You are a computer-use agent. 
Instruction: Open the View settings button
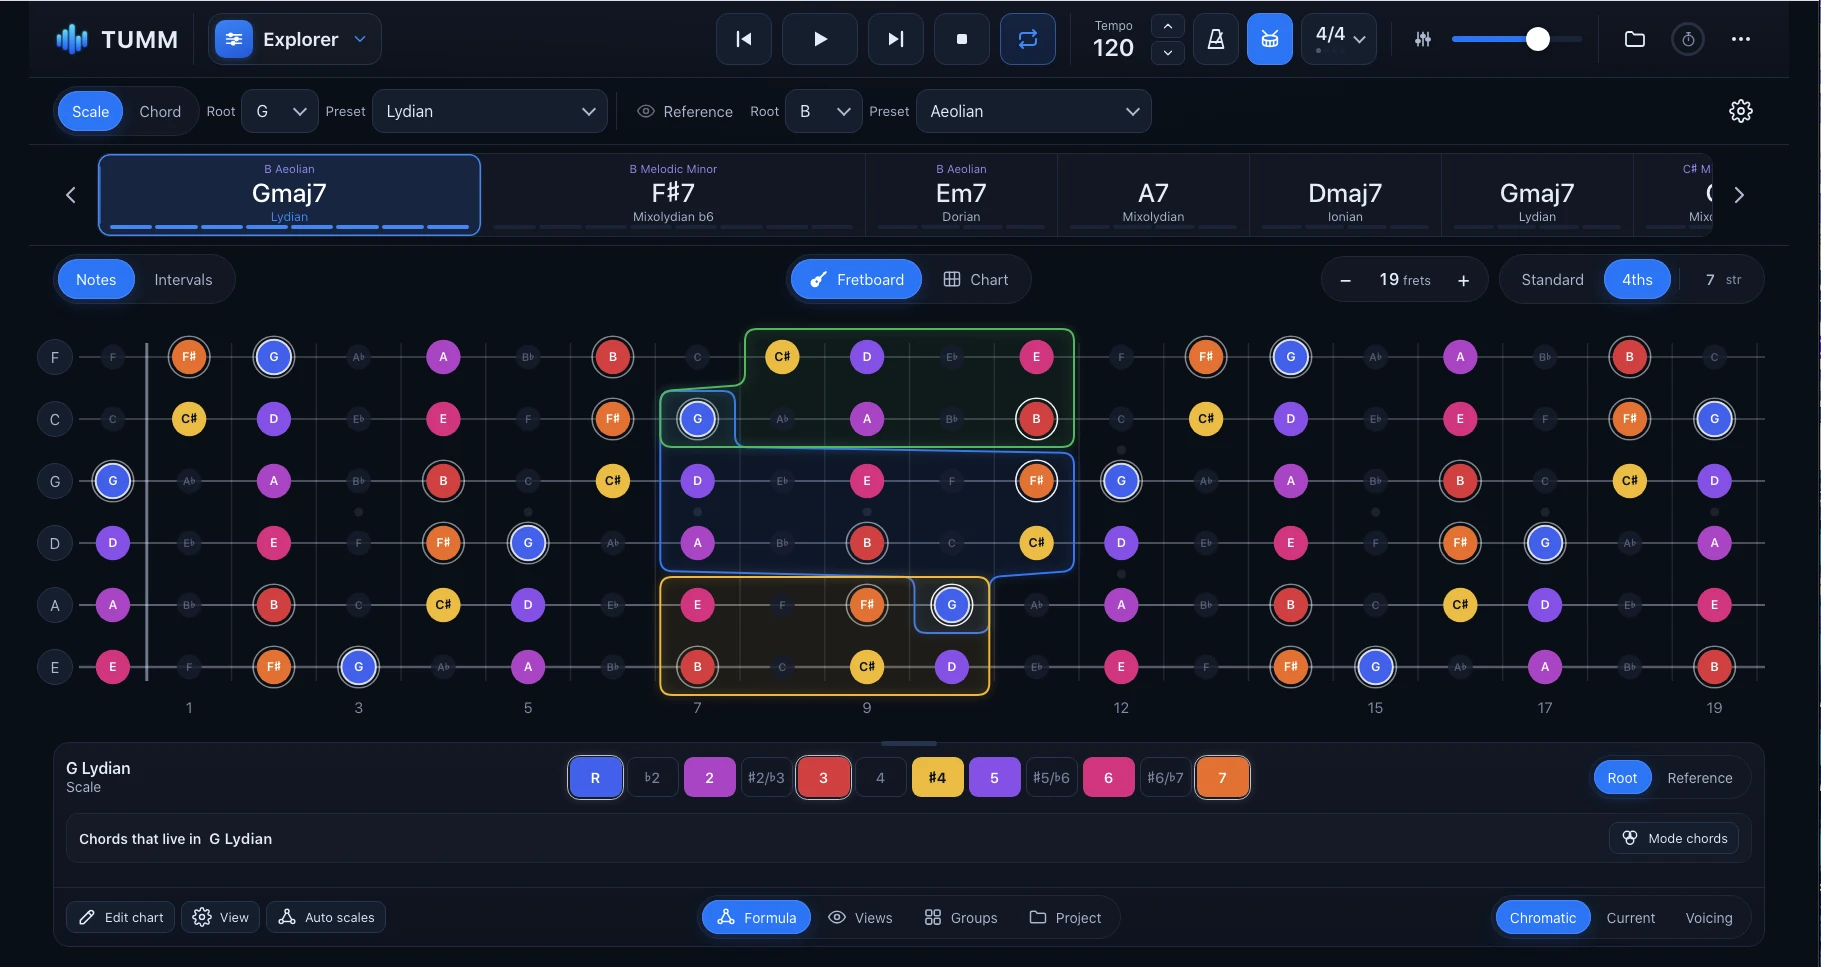point(221,917)
